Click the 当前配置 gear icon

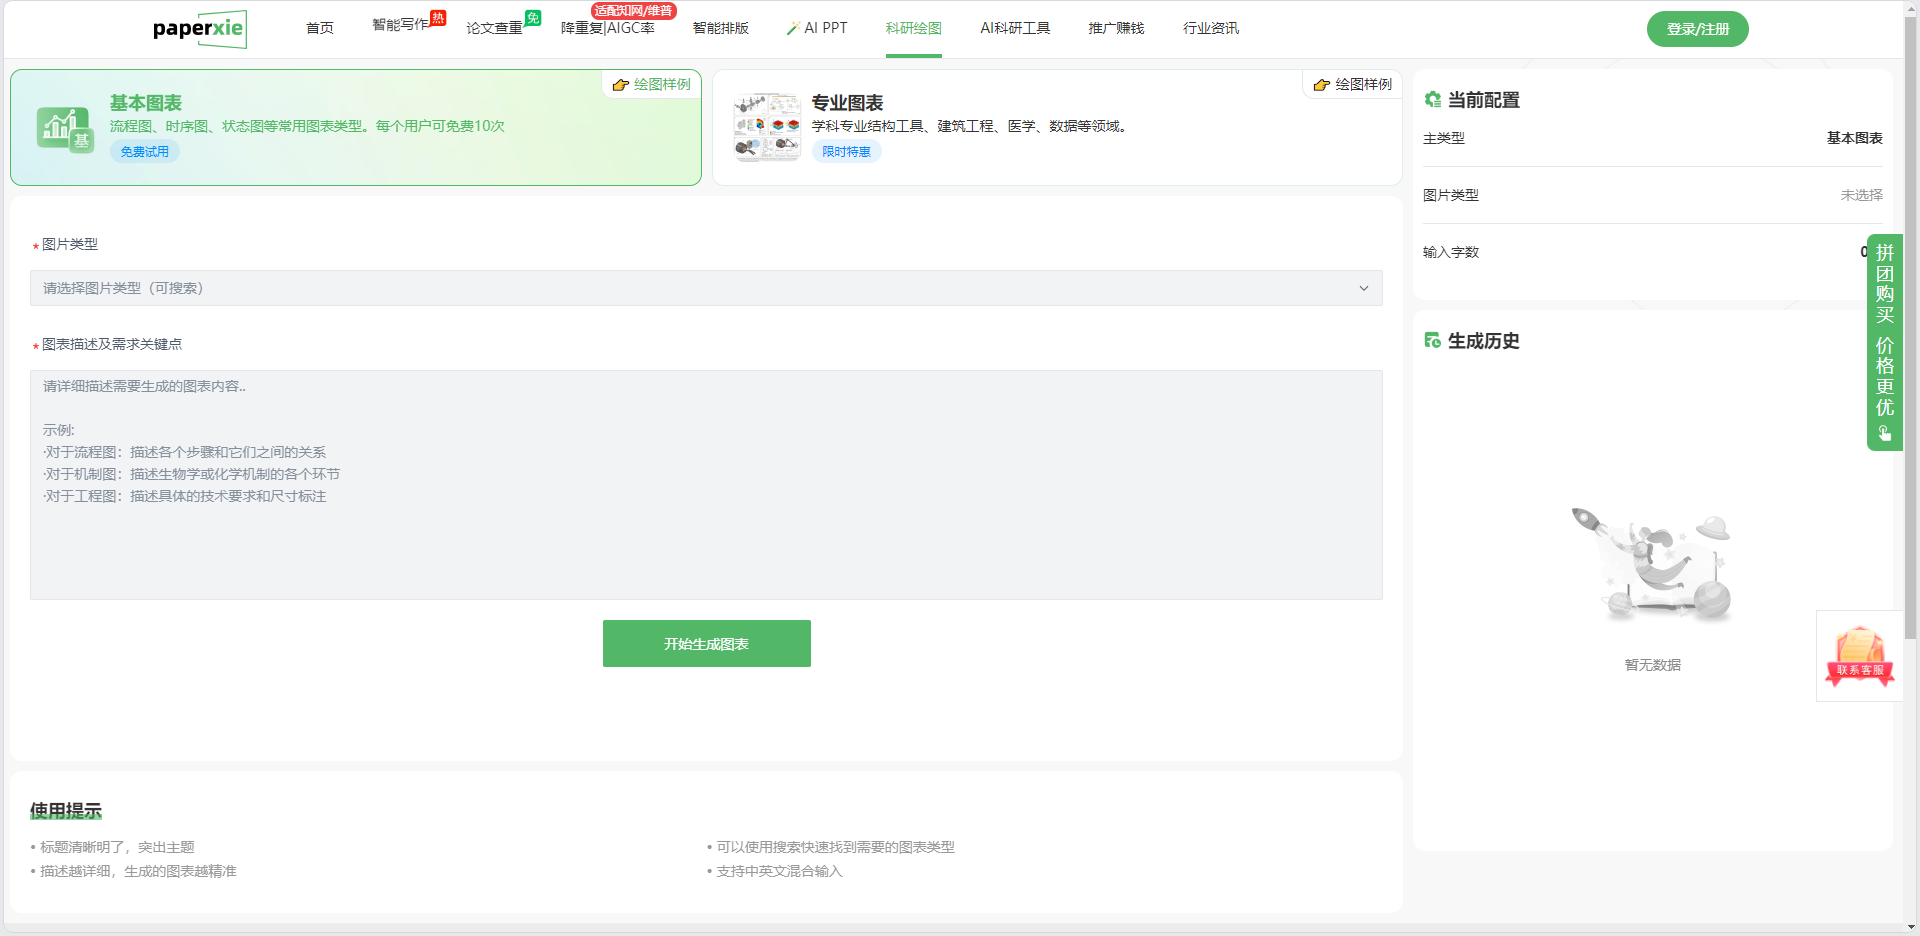point(1432,100)
